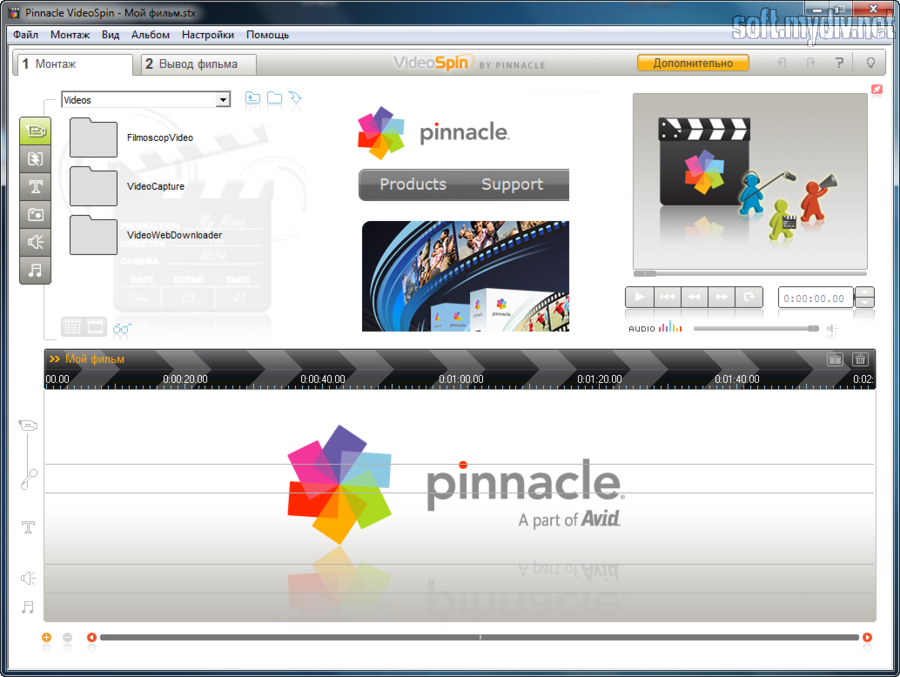Screen dimensions: 900x677
Task: Zoom in the timeline with the plus icon
Action: pyautogui.click(x=46, y=637)
